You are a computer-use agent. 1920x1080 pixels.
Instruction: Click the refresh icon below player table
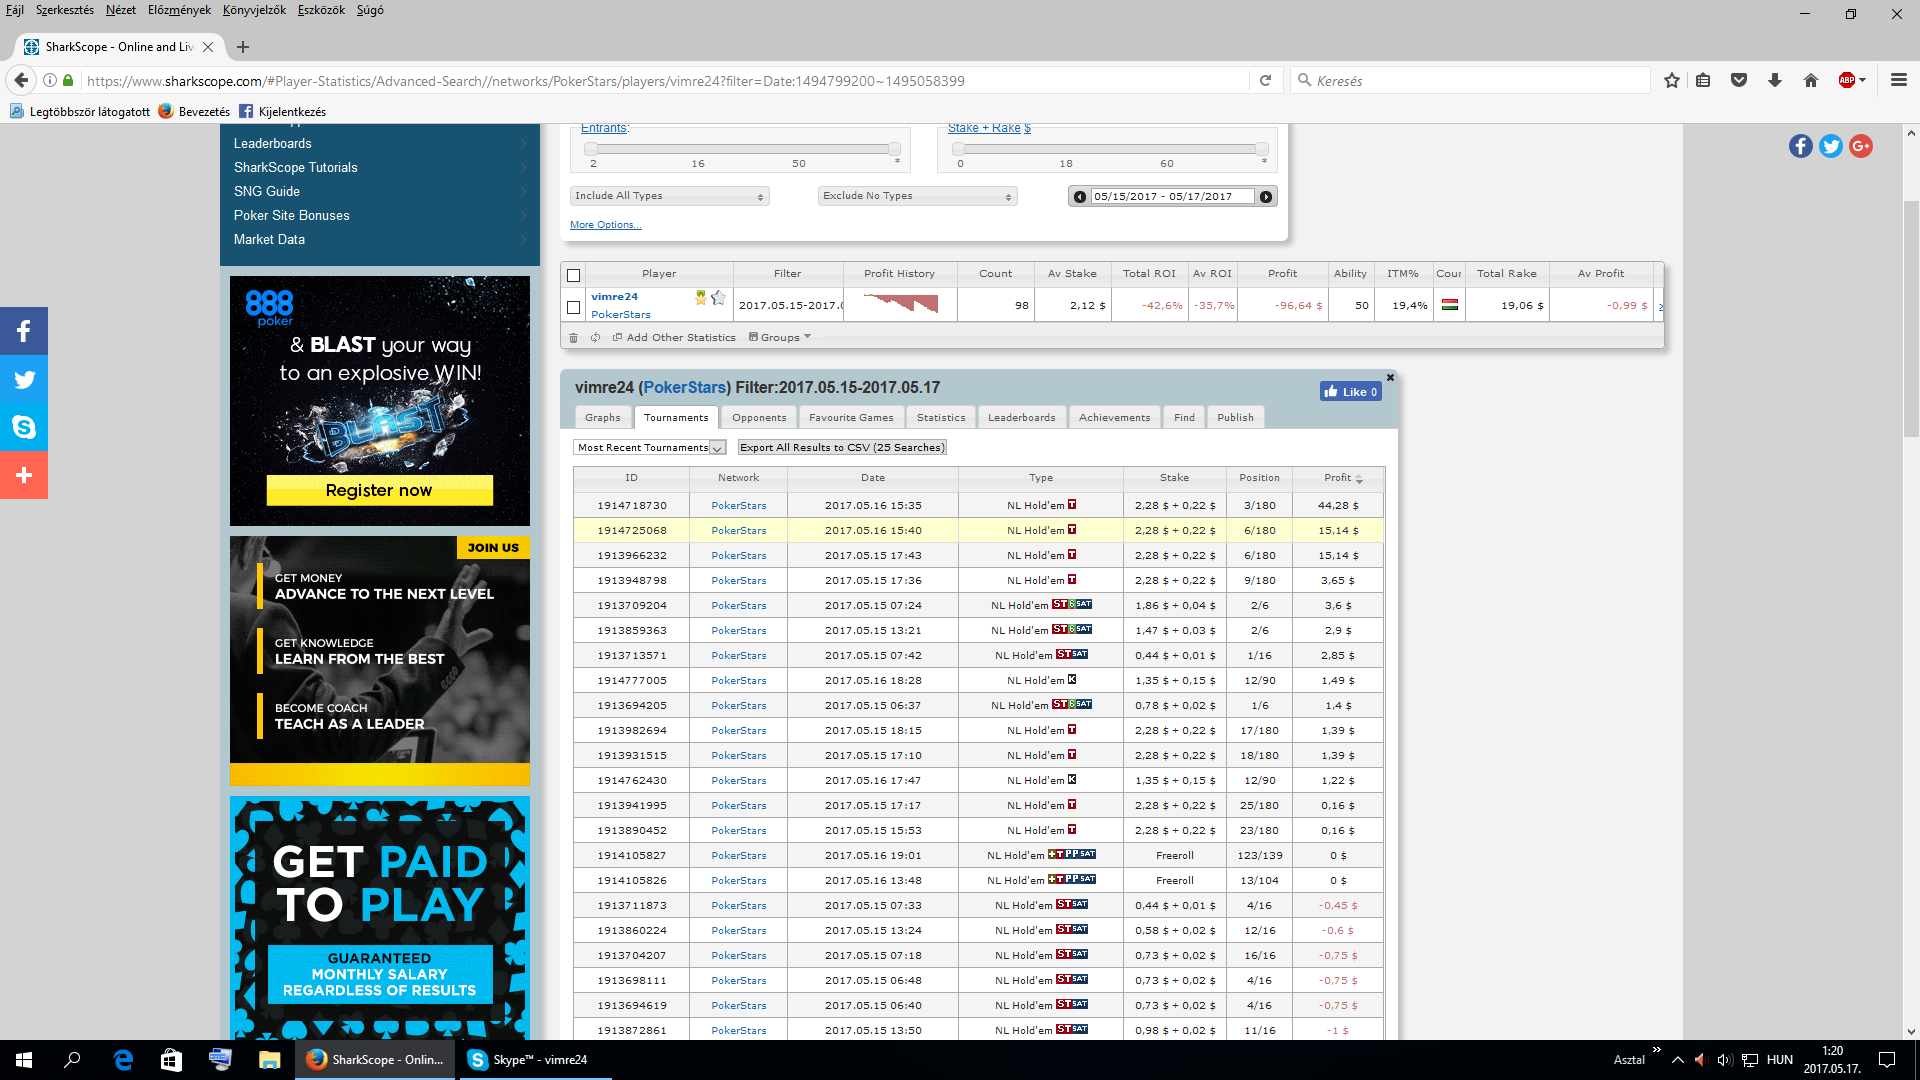[596, 338]
